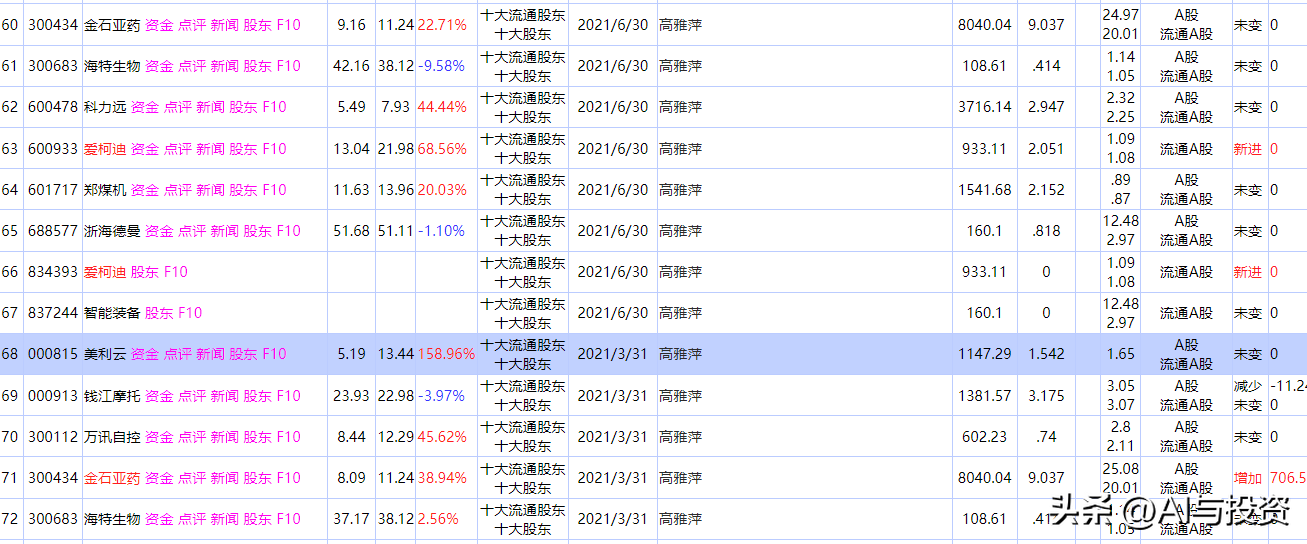This screenshot has height=544, width=1307.
Task: Open 资金 link for 美利云
Action: click(144, 353)
